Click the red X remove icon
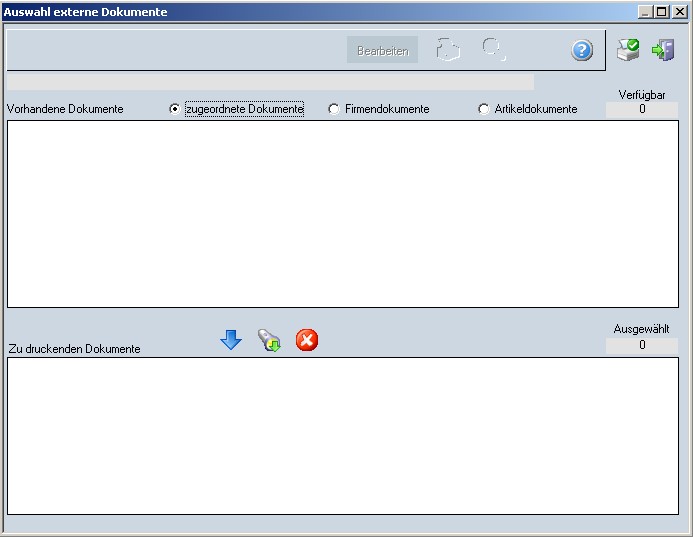Viewport: 693px width, 537px height. tap(307, 341)
